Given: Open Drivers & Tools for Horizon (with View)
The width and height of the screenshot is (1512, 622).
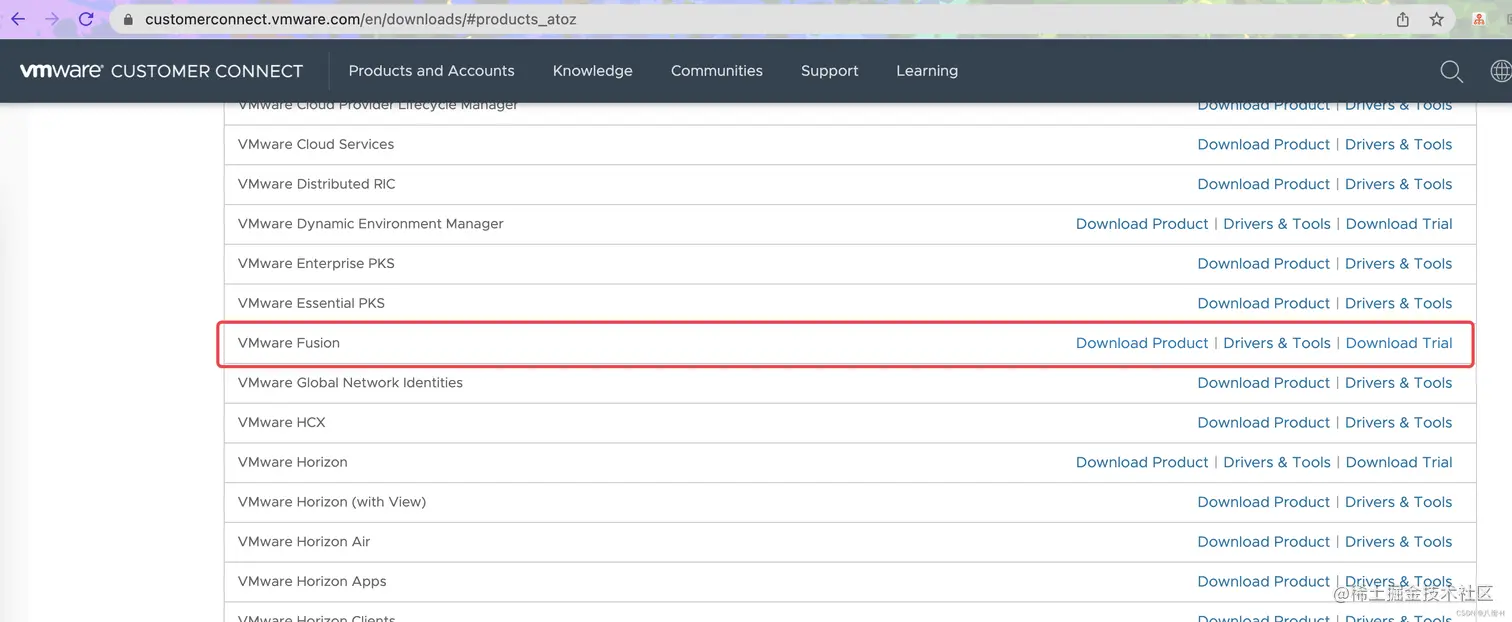Looking at the screenshot, I should (1398, 502).
